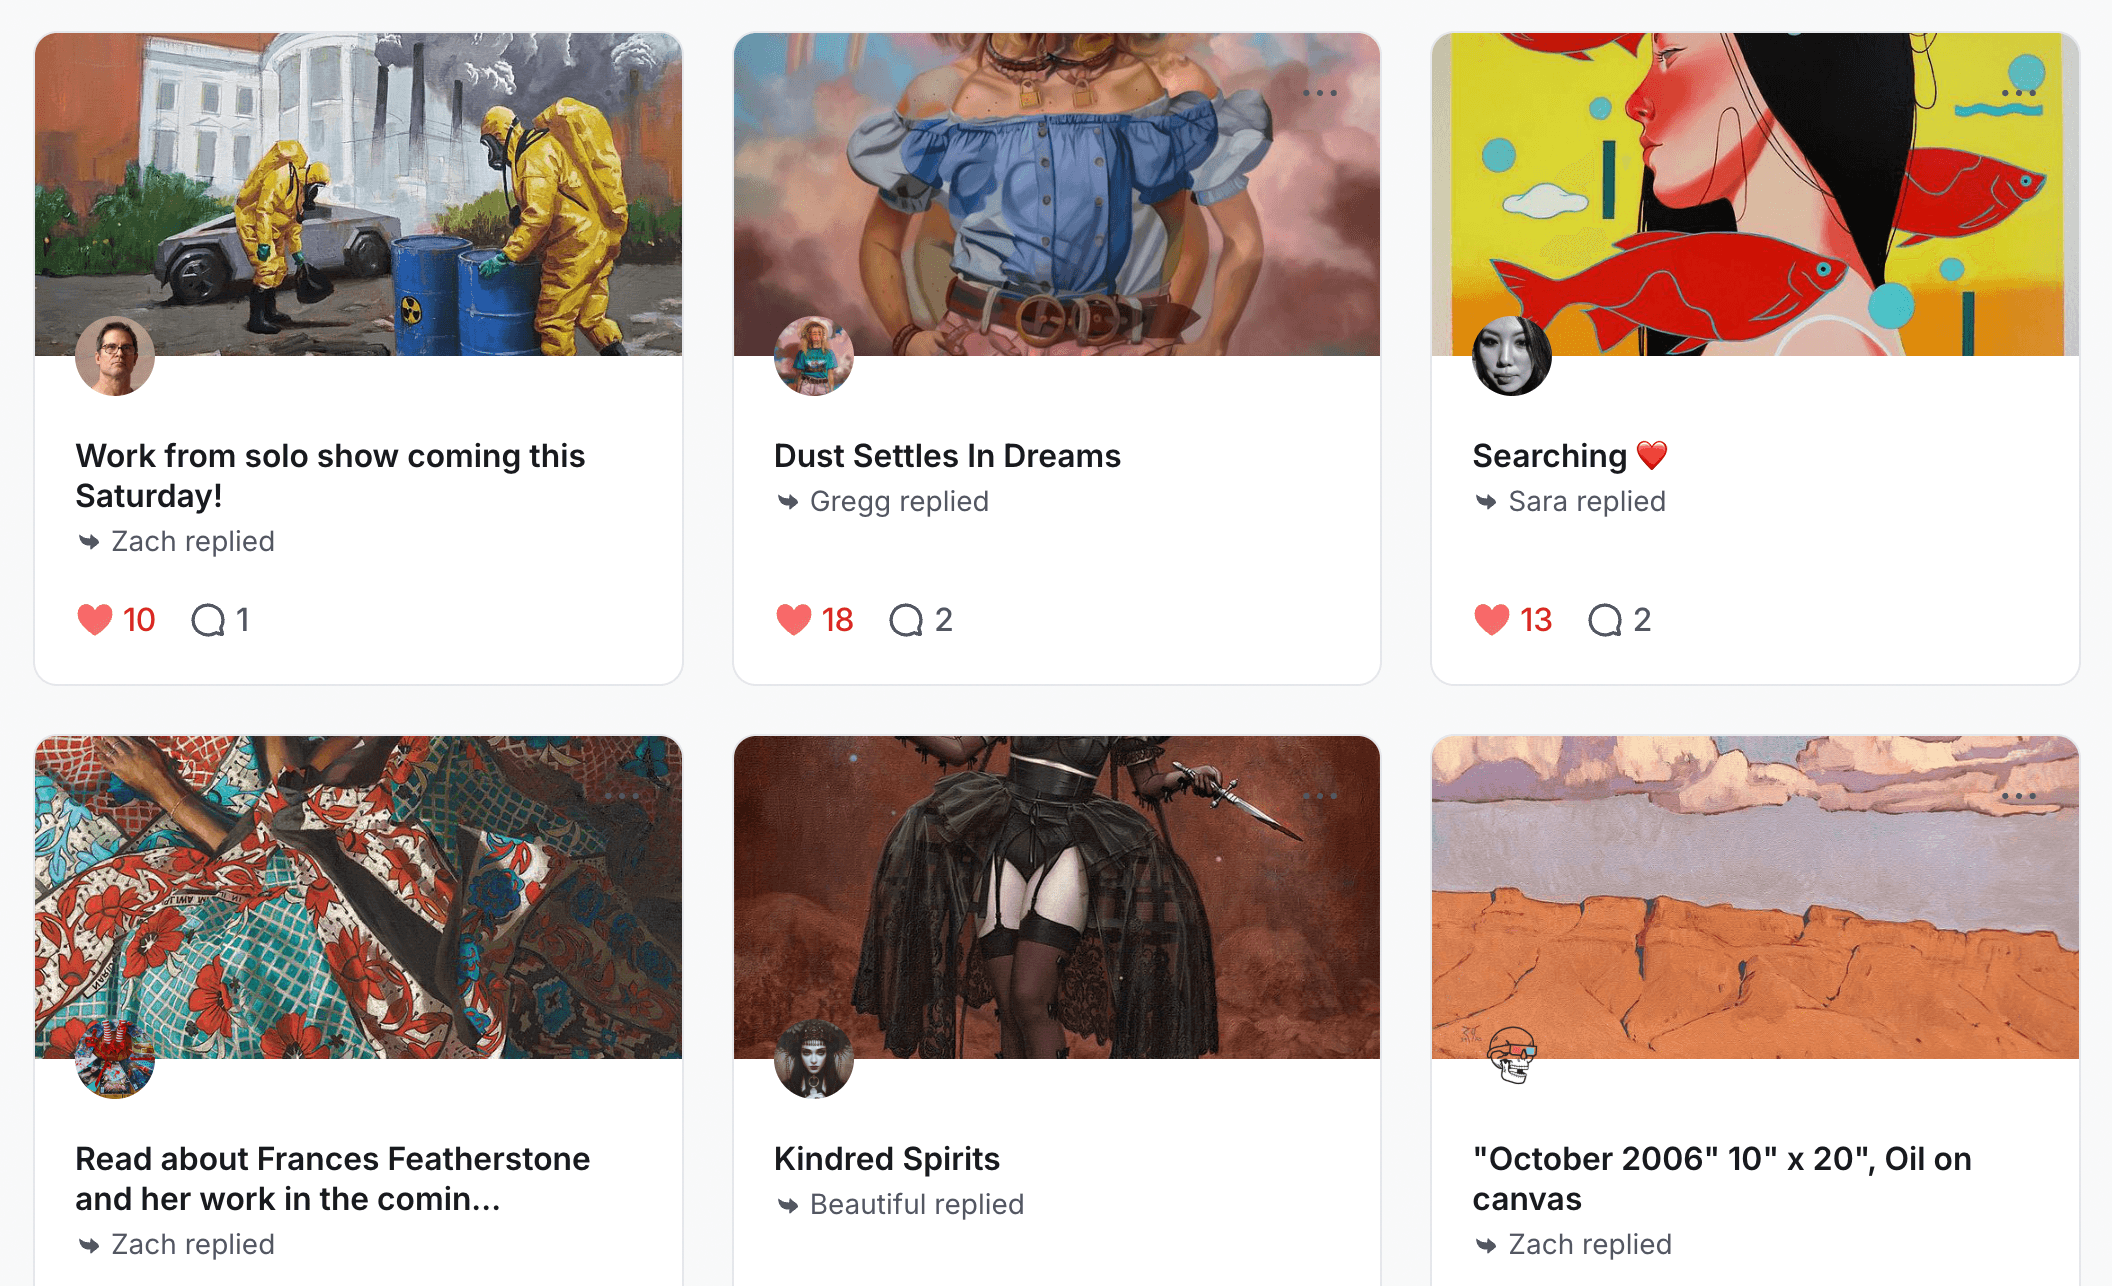This screenshot has width=2112, height=1286.
Task: Open the Searching author's profile picture
Action: click(x=1512, y=356)
